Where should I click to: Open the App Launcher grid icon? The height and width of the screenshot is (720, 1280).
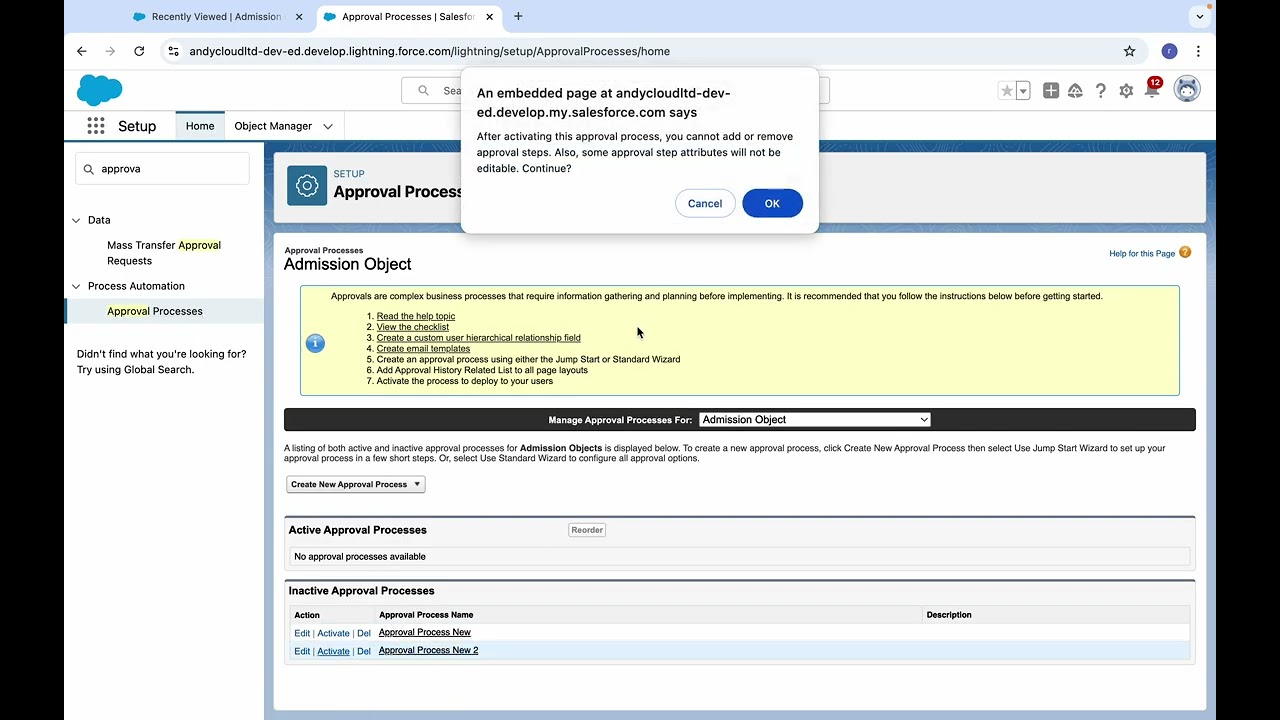(96, 126)
